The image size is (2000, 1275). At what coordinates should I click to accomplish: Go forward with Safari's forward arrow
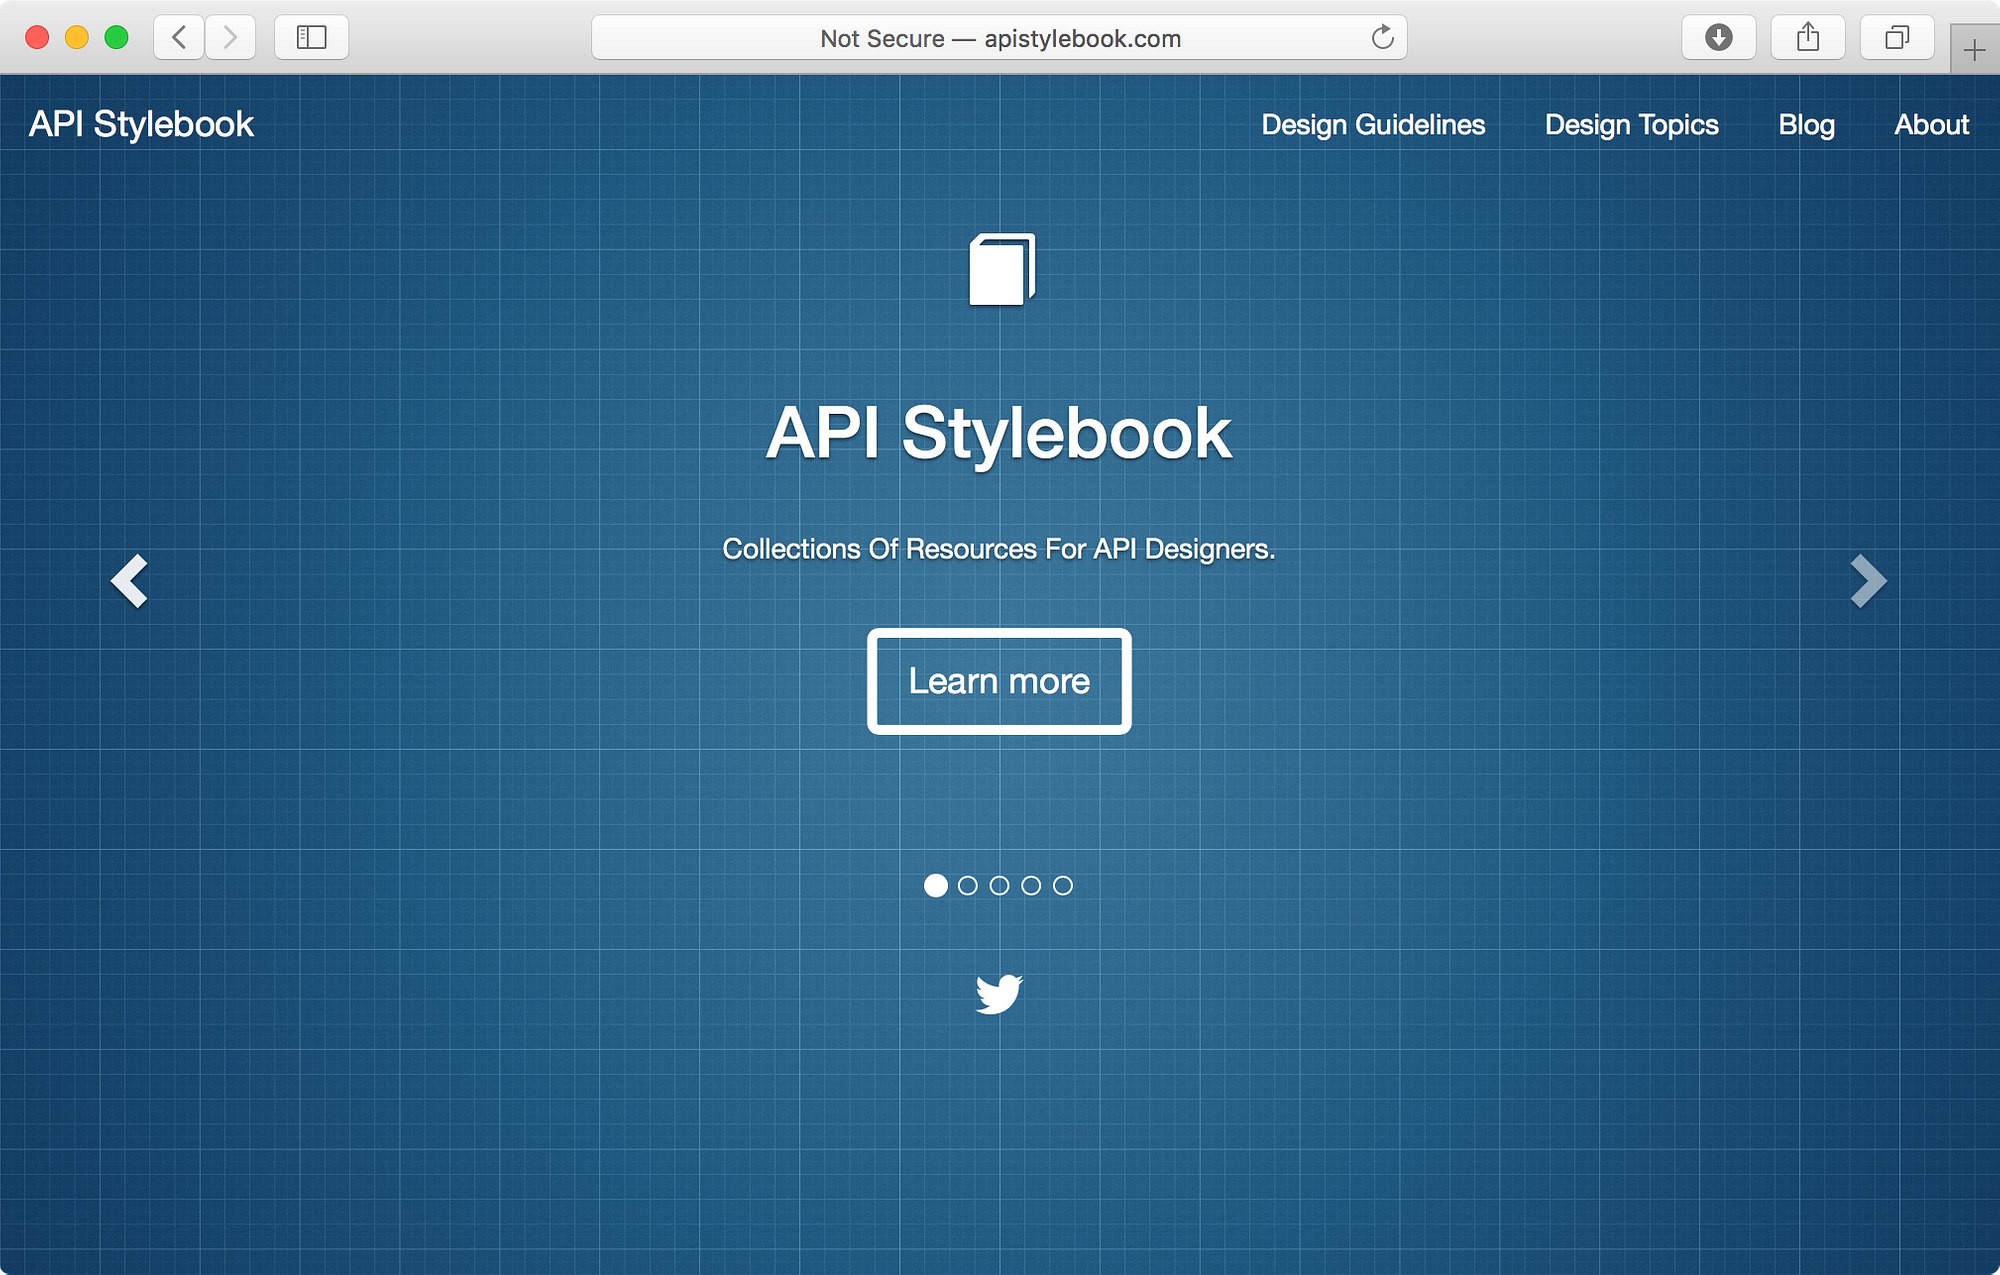231,38
